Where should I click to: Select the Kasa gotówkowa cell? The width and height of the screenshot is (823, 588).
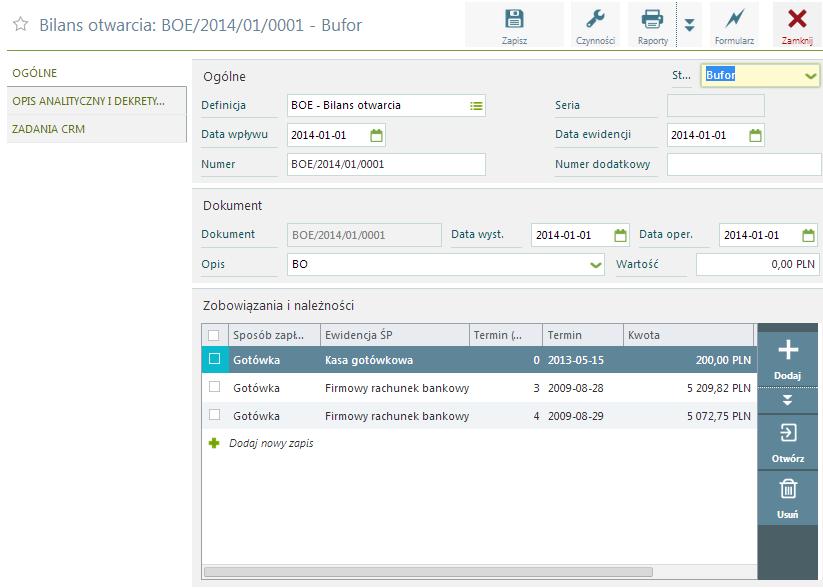394,360
